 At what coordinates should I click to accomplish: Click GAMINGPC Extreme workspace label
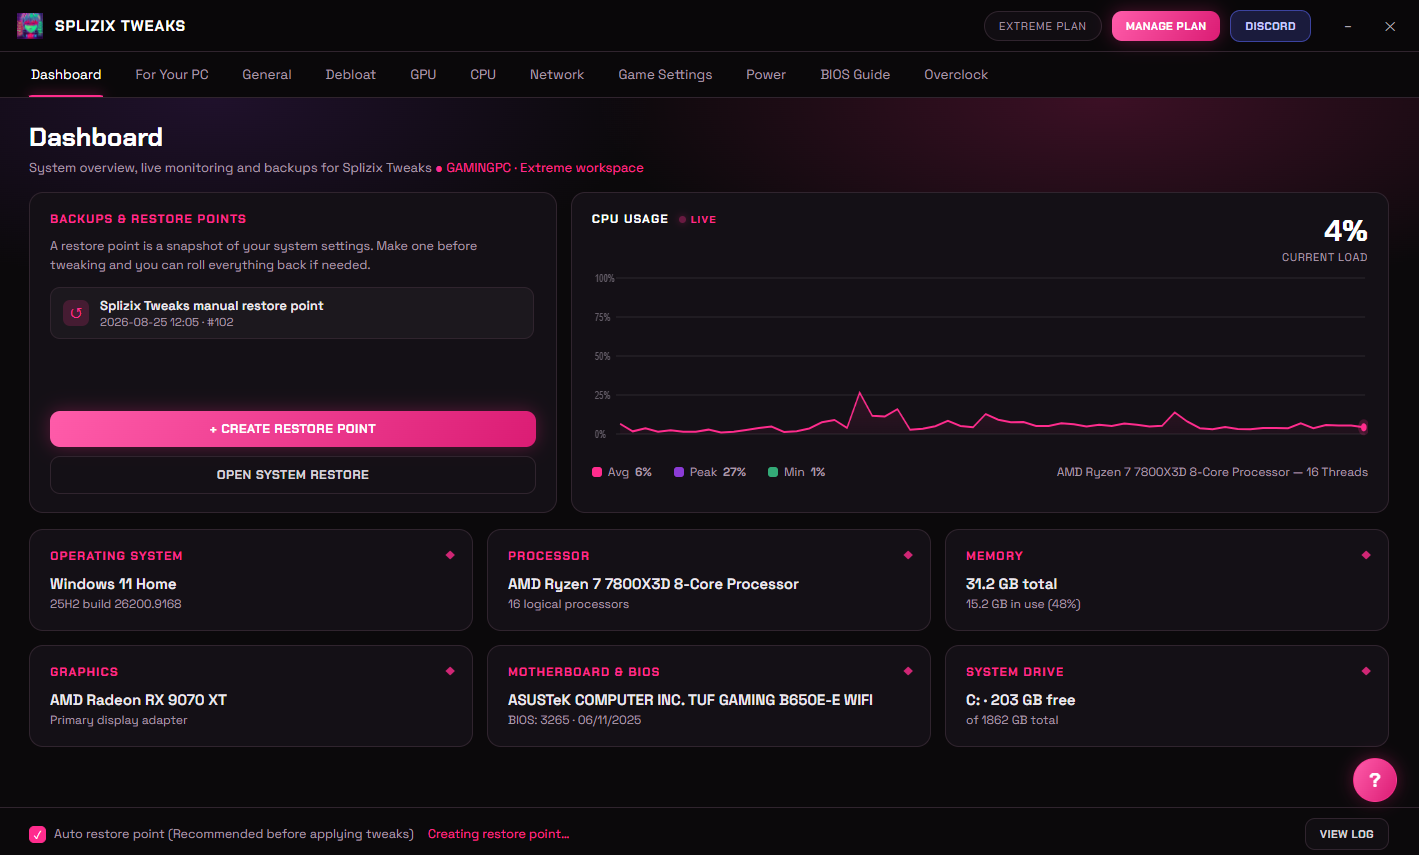click(x=545, y=168)
